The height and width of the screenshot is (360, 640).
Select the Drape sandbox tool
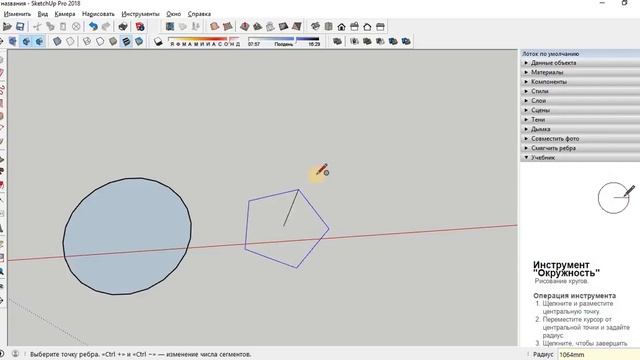pos(270,27)
